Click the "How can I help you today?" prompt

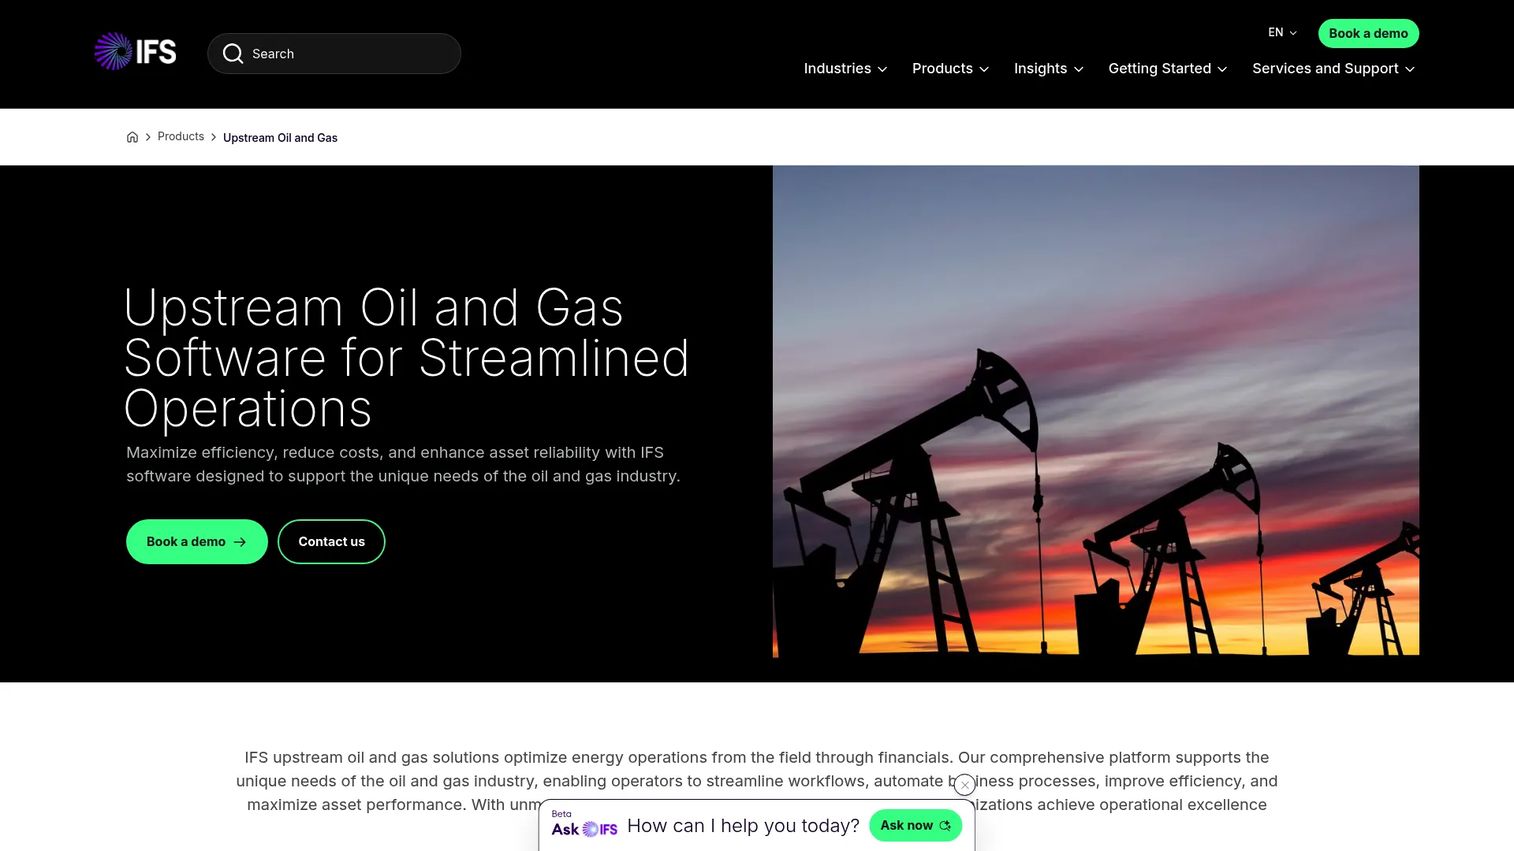[x=743, y=826]
